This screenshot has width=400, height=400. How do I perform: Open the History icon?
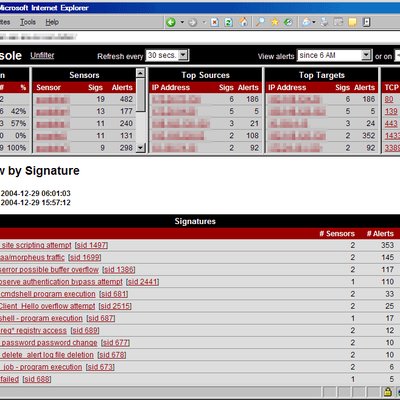[x=288, y=22]
